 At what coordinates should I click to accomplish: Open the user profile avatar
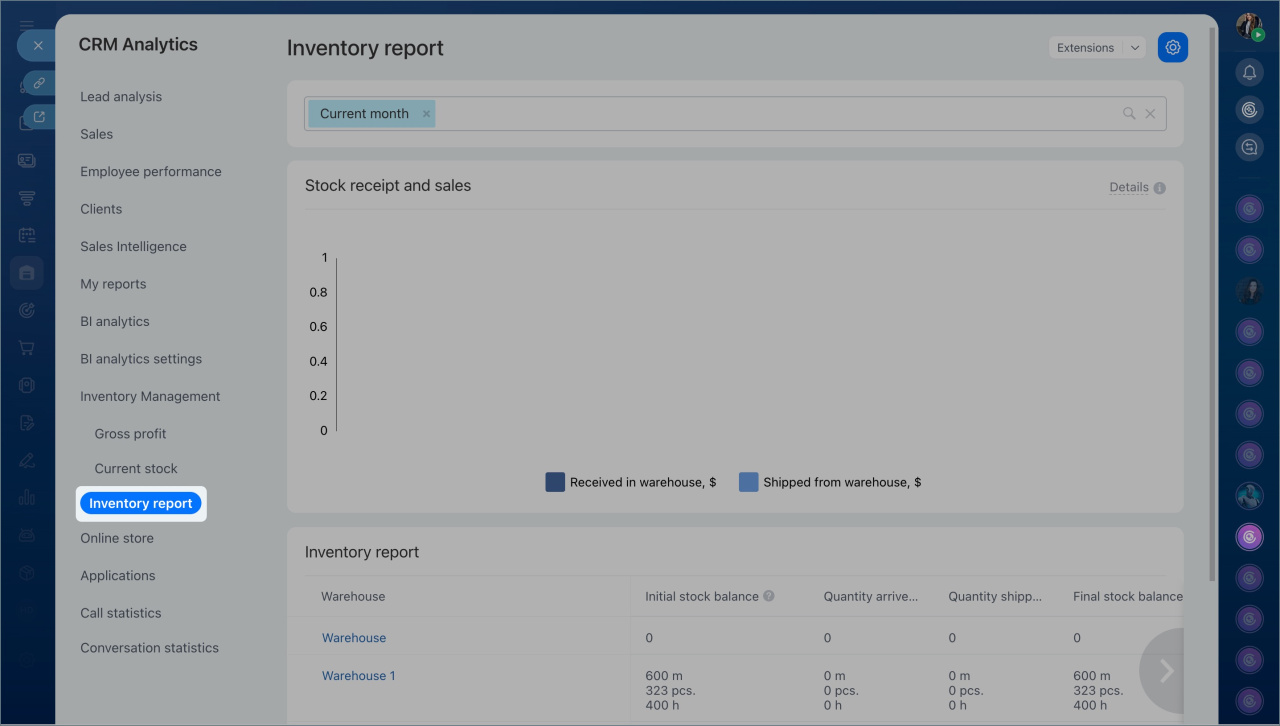click(1249, 27)
